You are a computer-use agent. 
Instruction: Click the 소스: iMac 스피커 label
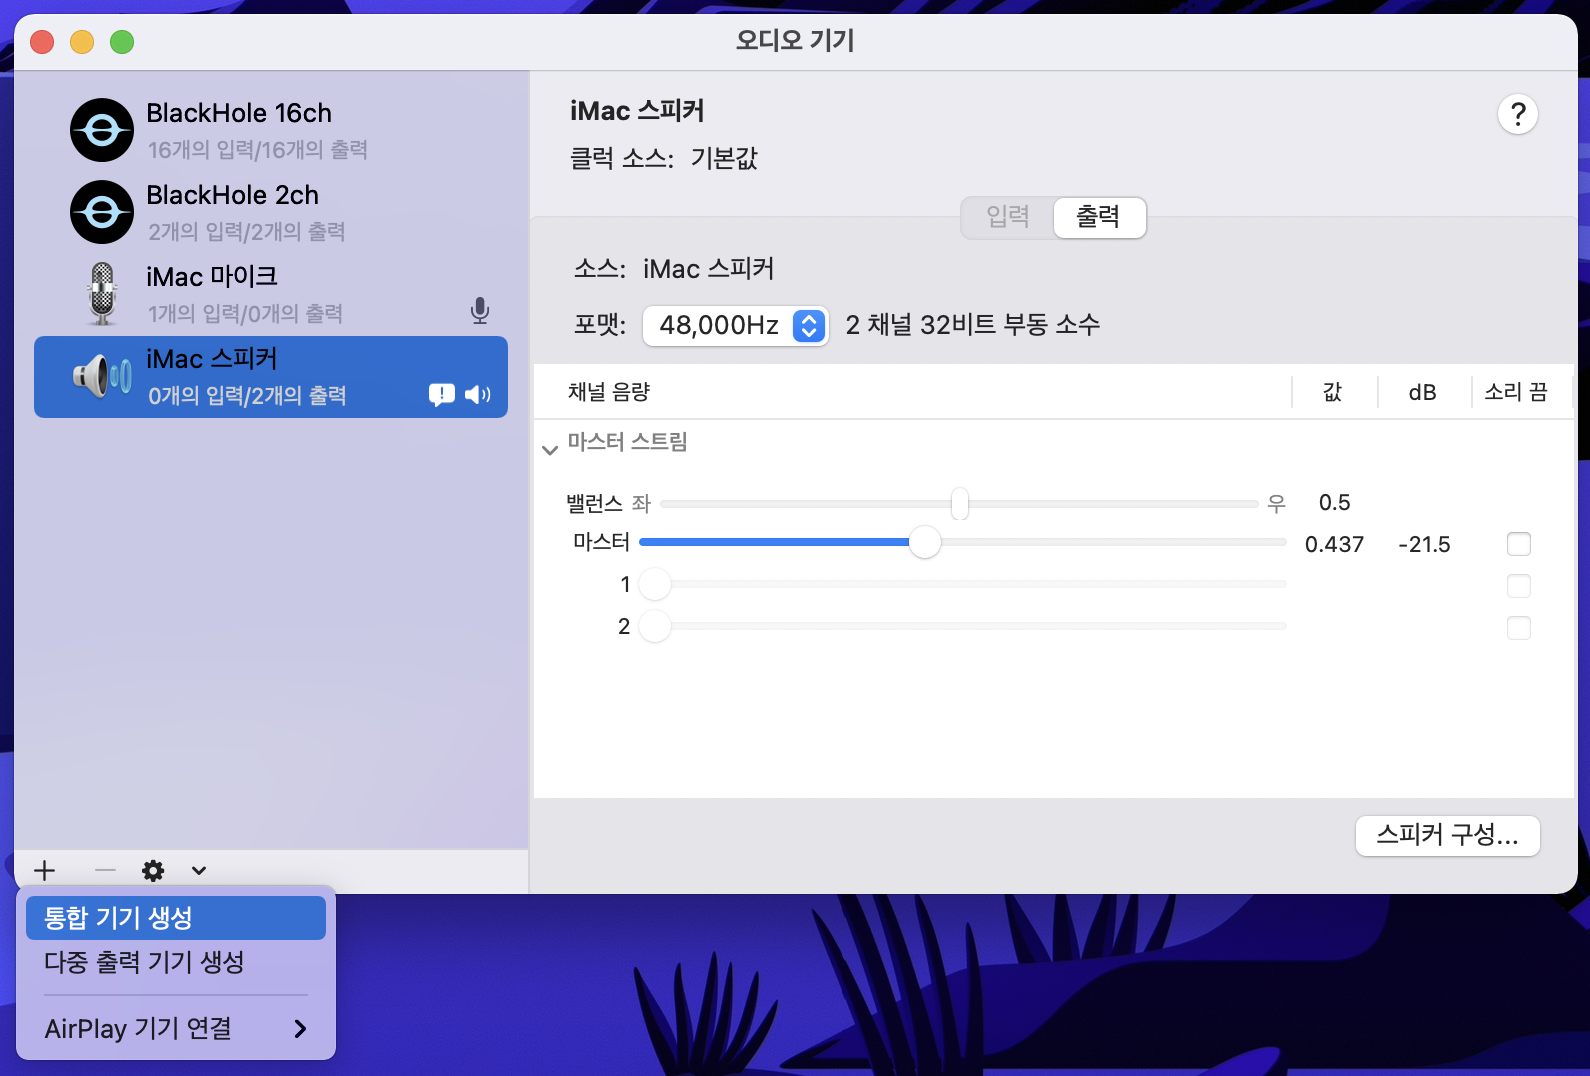674,269
